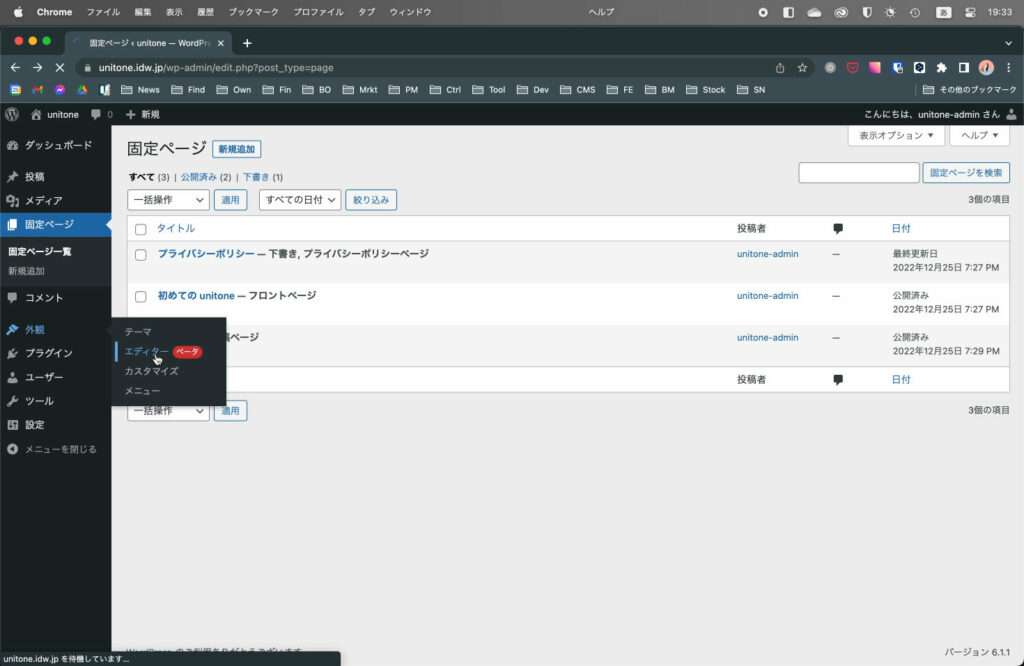Click the comments bubble in admin bar

(96, 115)
